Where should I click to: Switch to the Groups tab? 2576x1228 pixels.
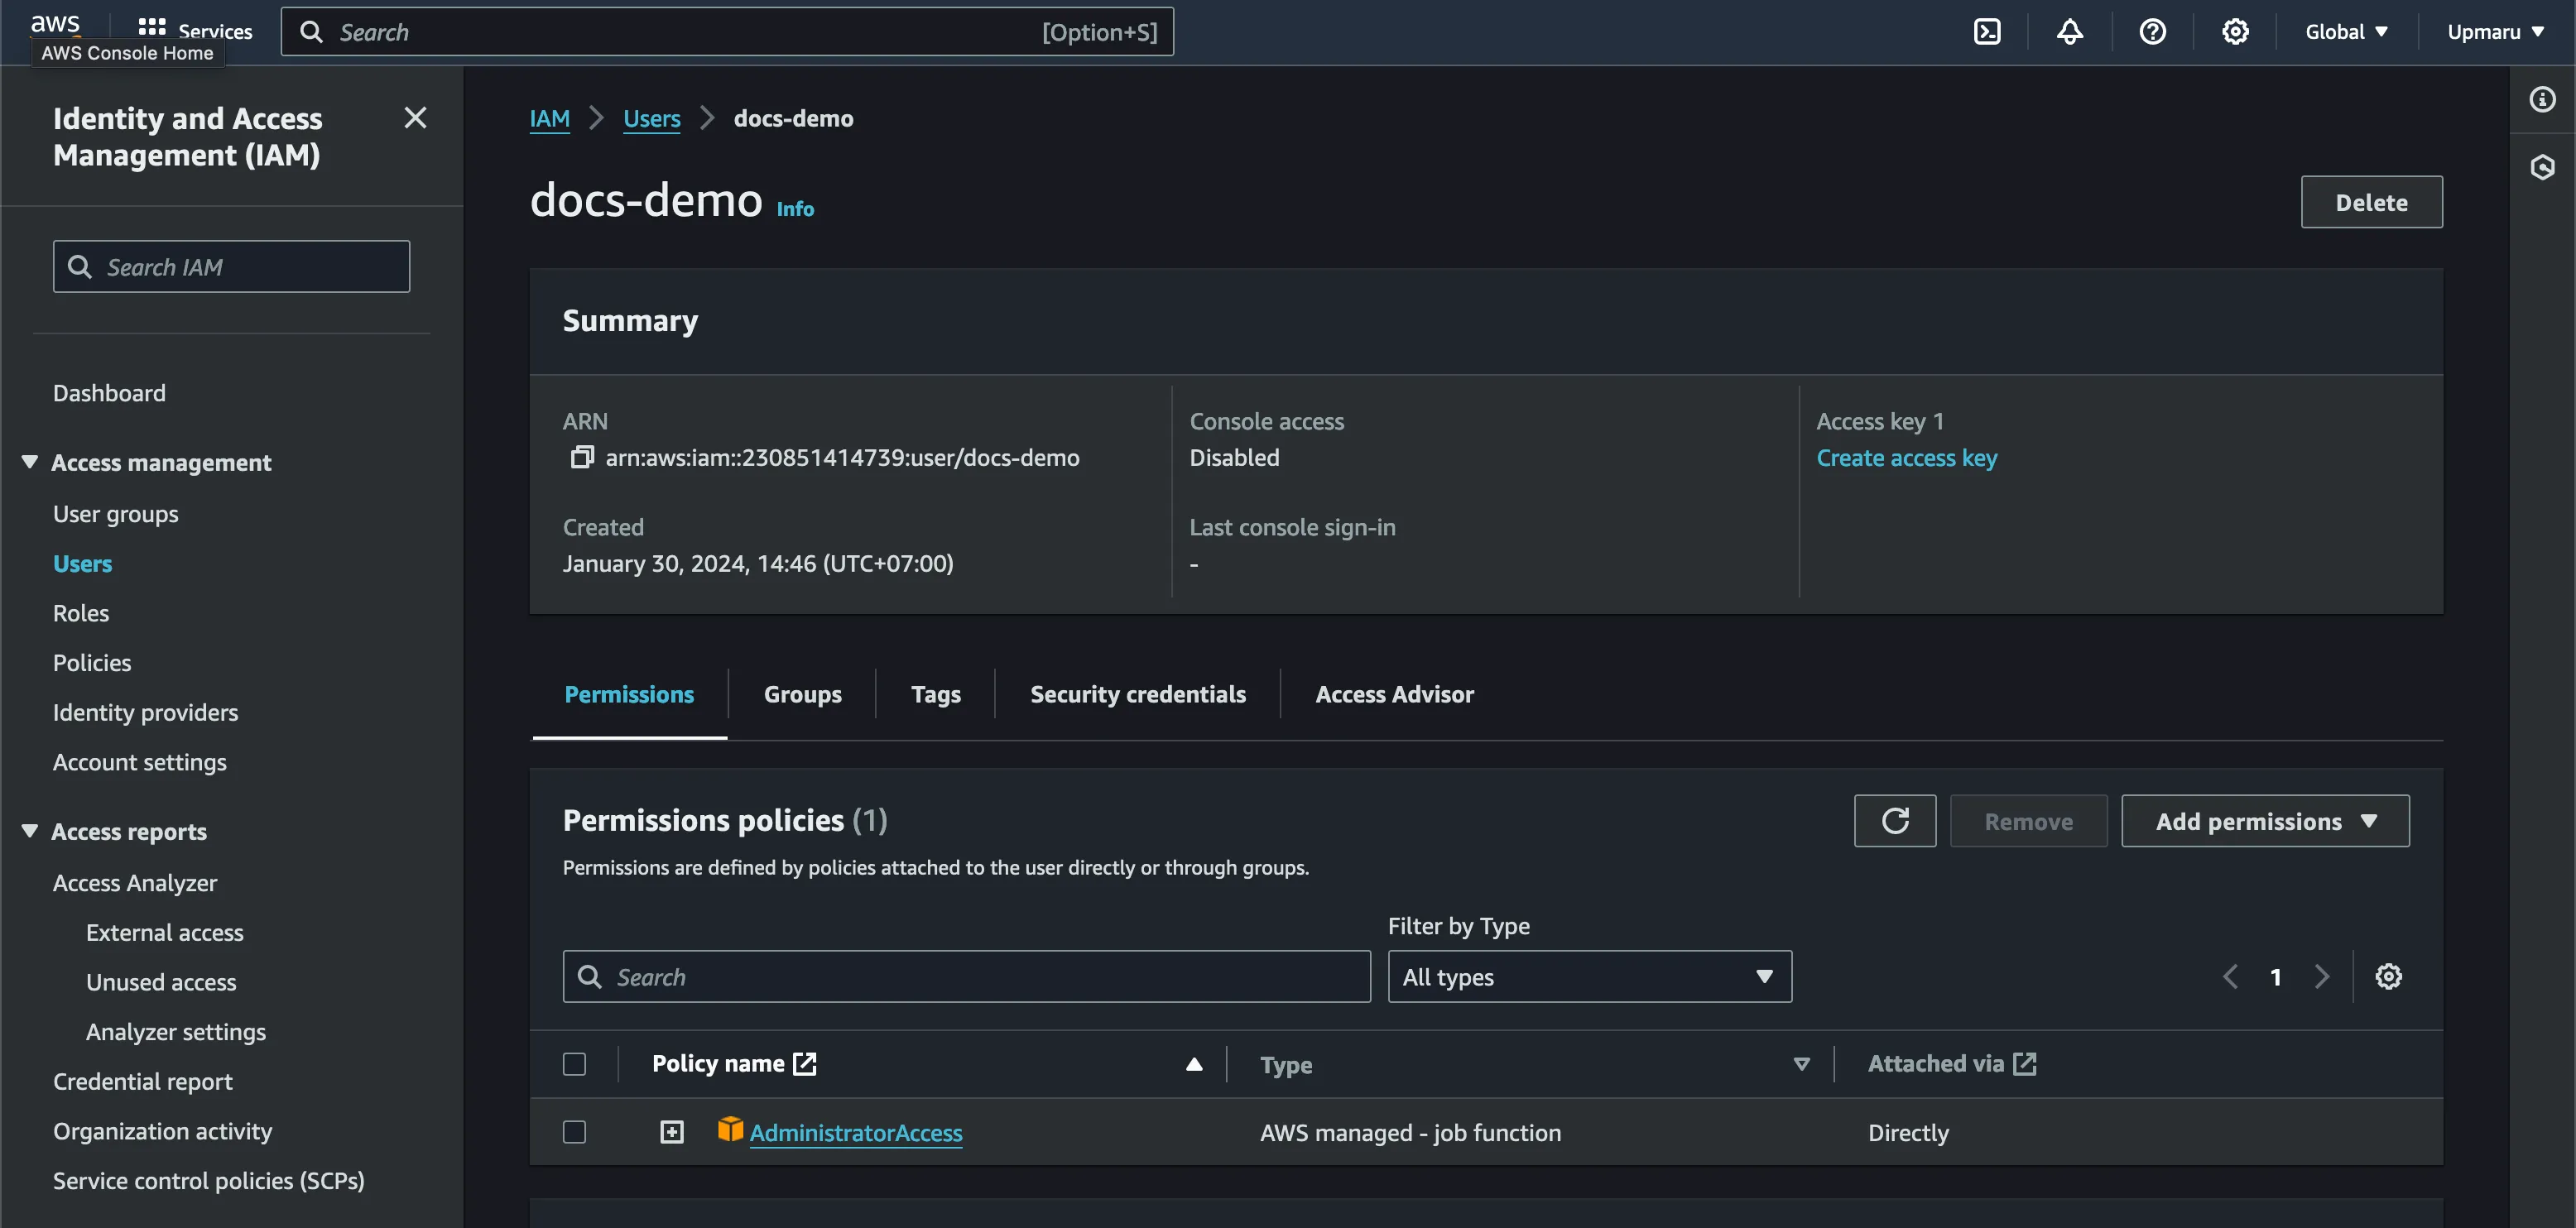tap(802, 694)
